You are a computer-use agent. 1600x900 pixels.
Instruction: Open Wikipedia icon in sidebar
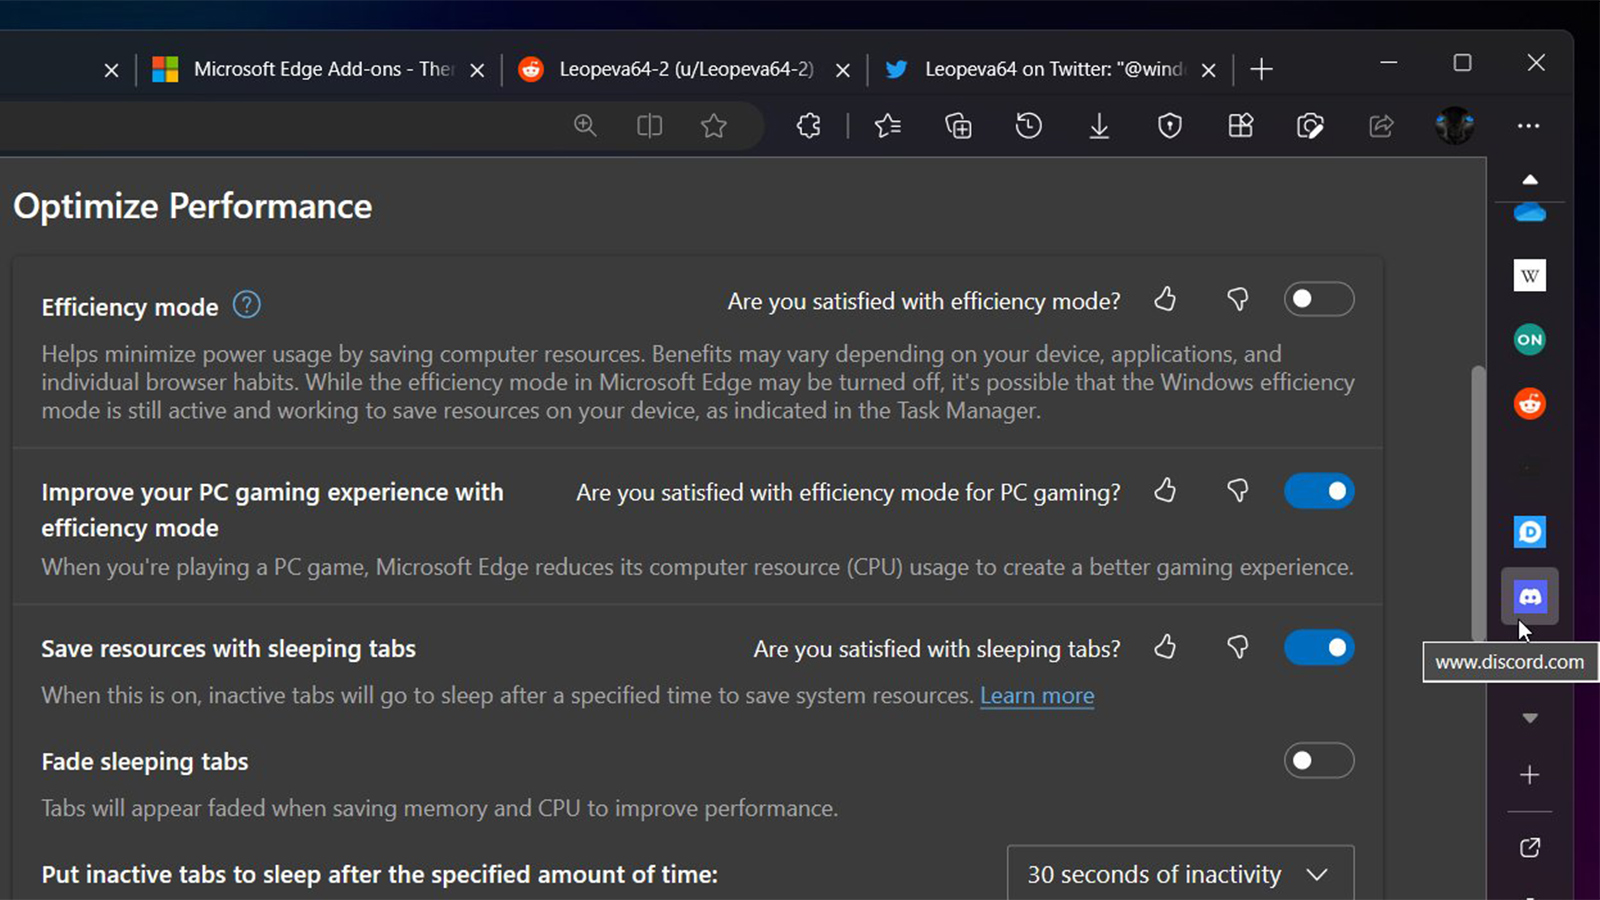1530,275
